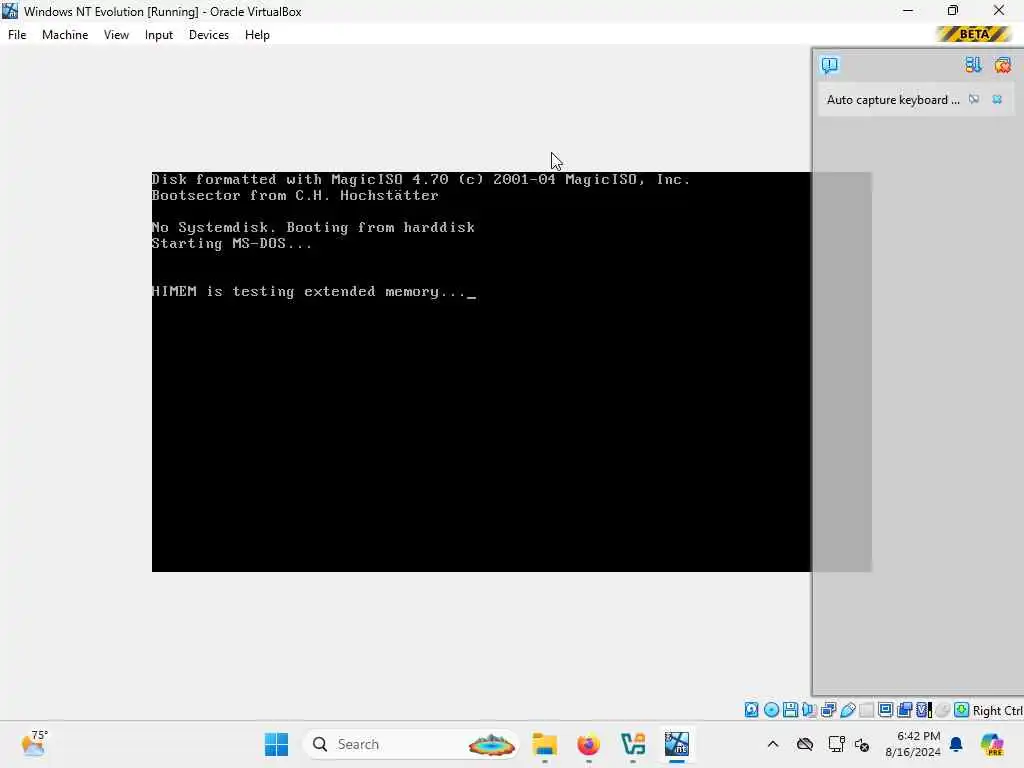Toggle the notification center speech-bubble icon

coord(830,65)
